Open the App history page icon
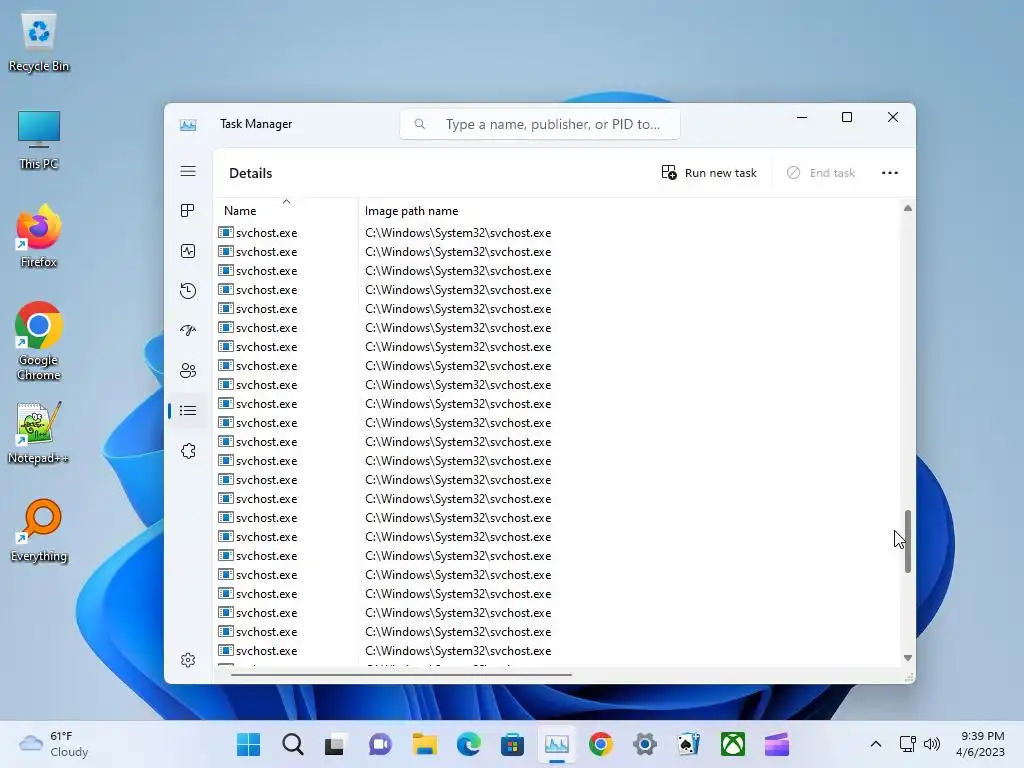The image size is (1024, 768). 188,291
